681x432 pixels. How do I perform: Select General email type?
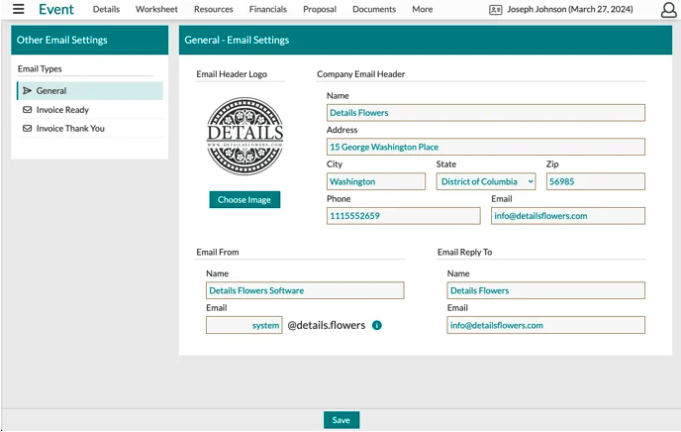(90, 91)
